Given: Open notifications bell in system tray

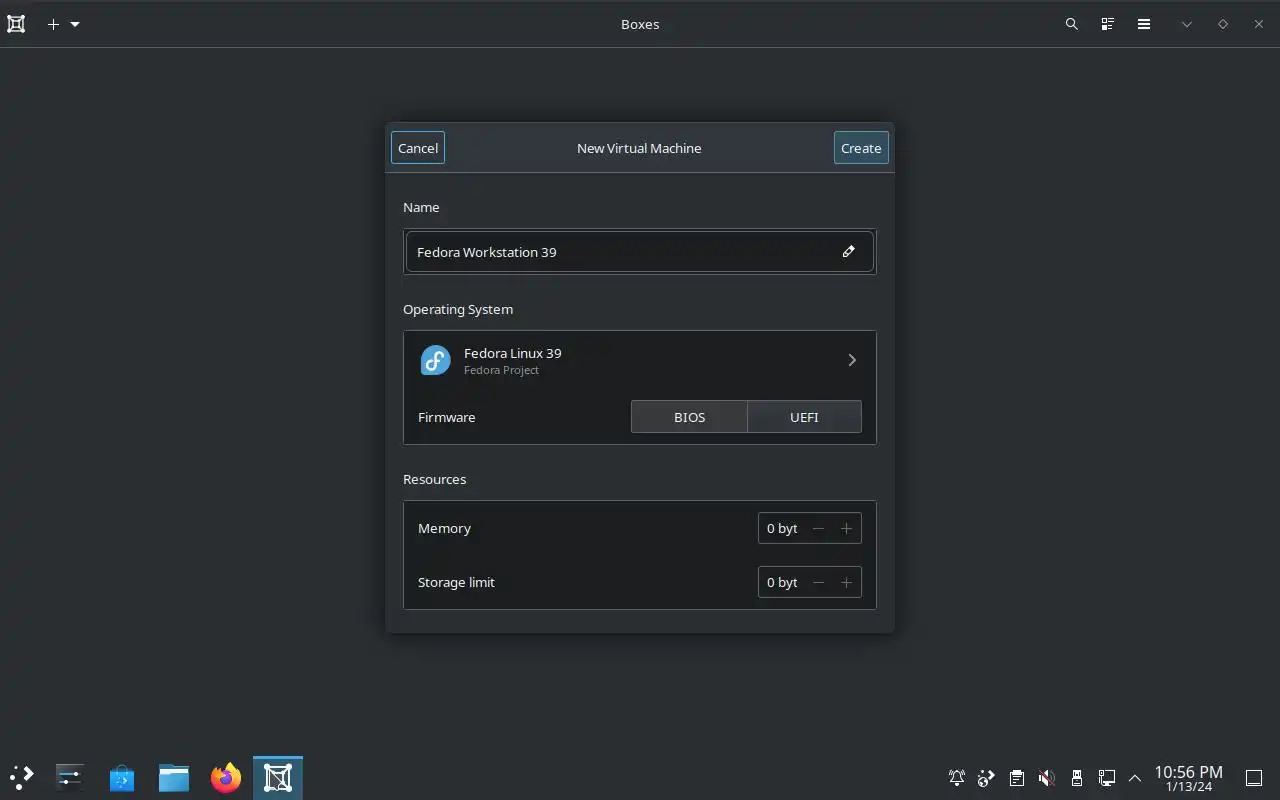Looking at the screenshot, I should pos(957,777).
